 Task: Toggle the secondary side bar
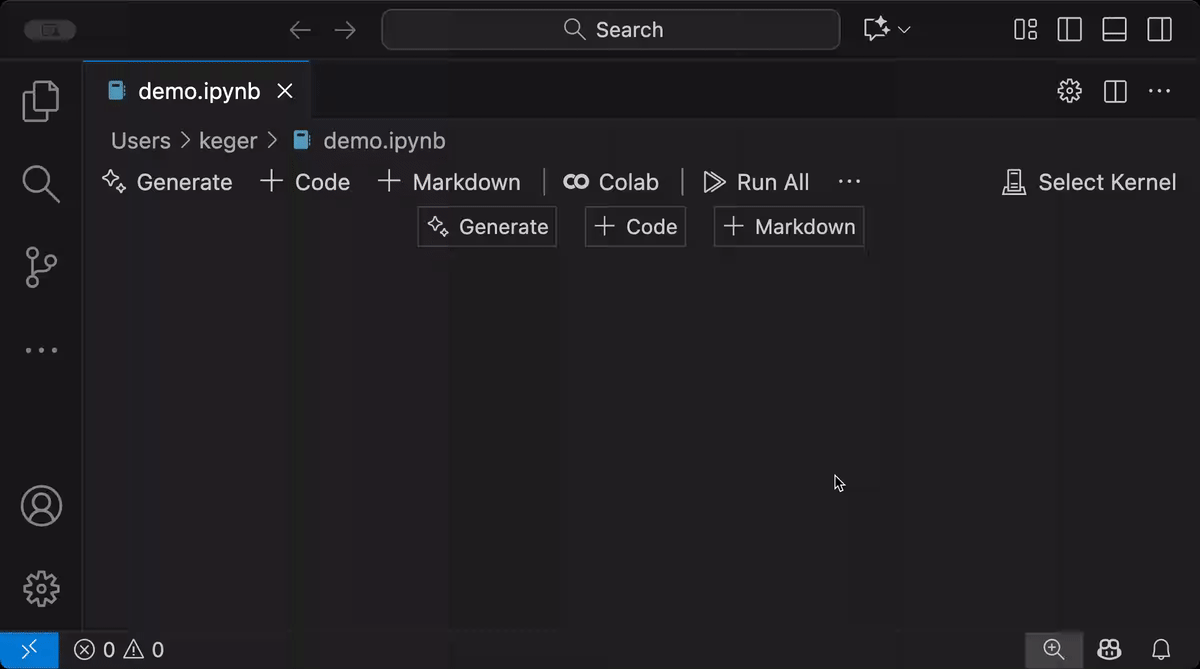(1160, 30)
